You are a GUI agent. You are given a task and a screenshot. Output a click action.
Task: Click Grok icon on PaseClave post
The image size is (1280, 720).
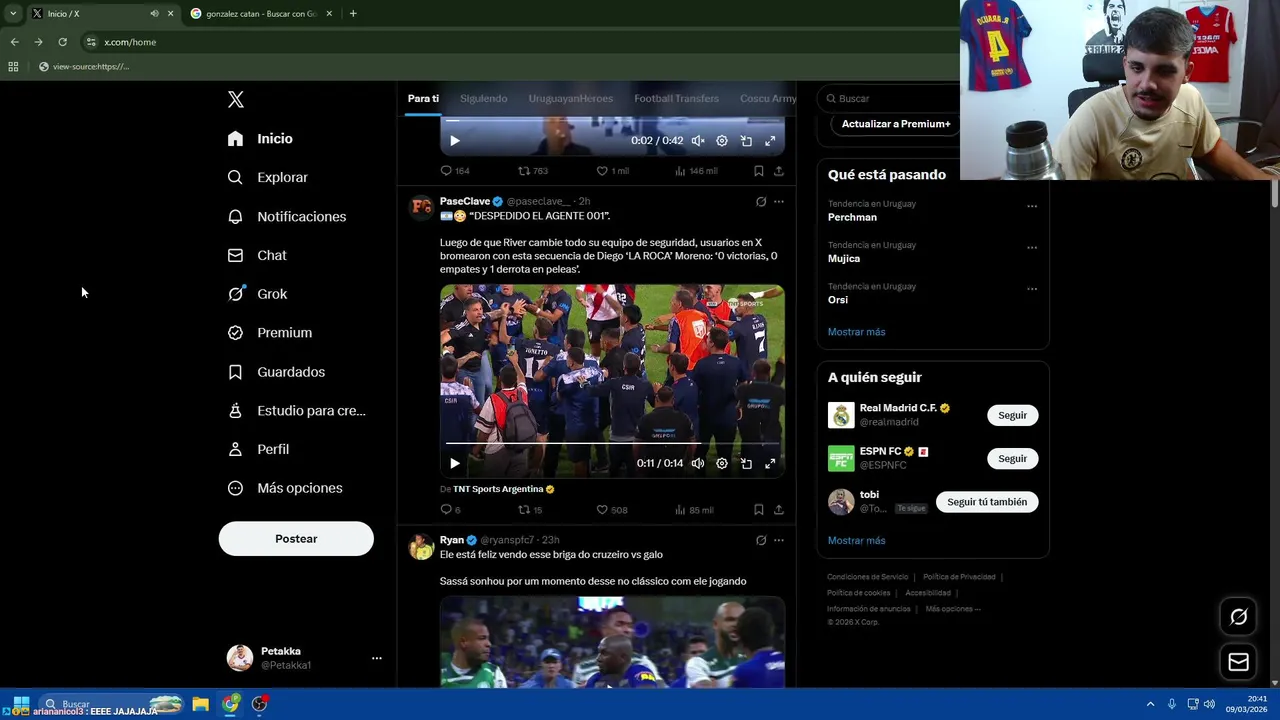(x=761, y=202)
